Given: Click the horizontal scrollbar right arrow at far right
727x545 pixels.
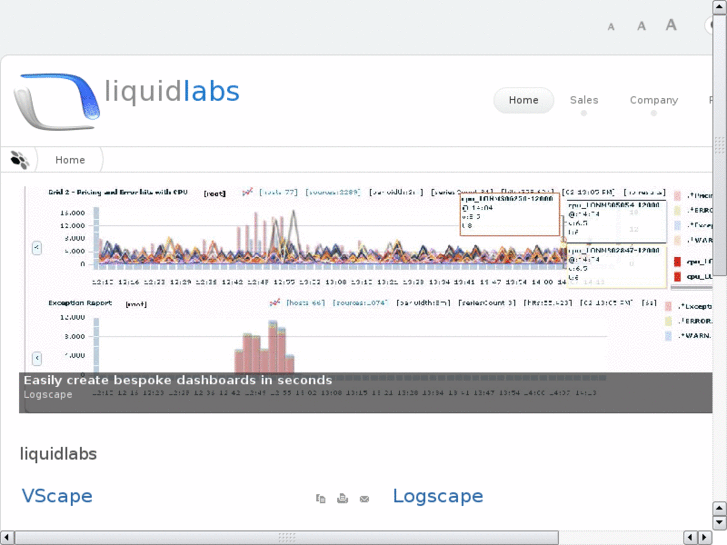Looking at the screenshot, I should pos(705,538).
